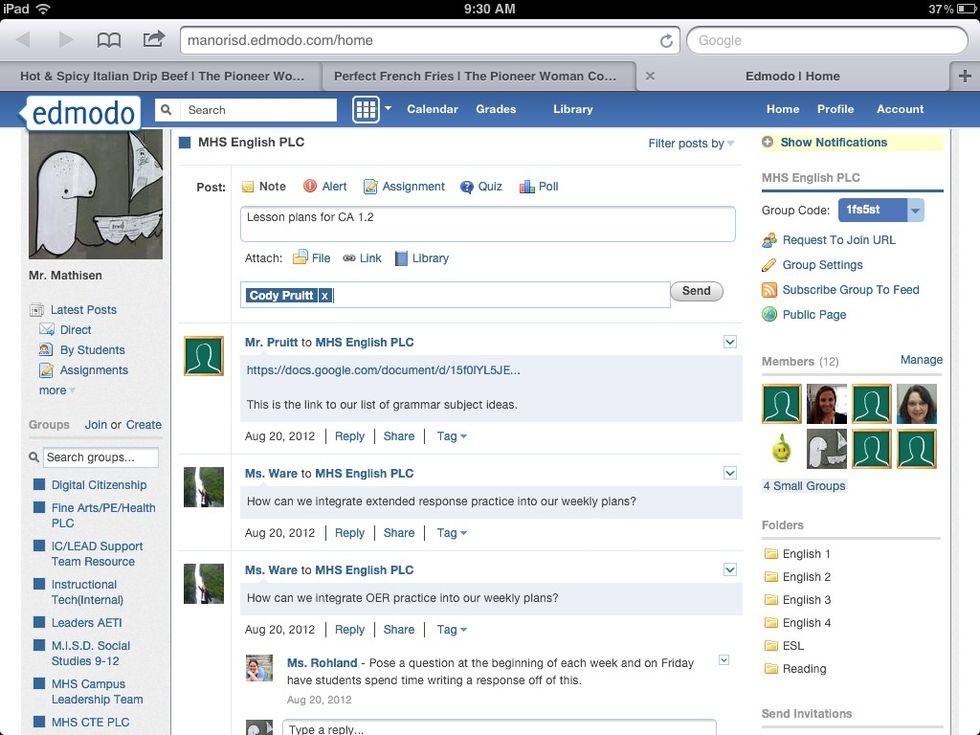
Task: Open the Grades menu item
Action: 496,109
